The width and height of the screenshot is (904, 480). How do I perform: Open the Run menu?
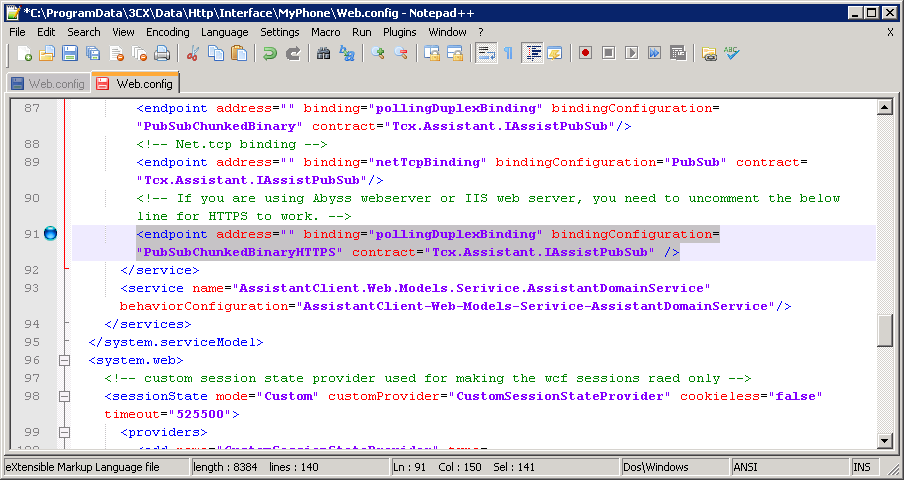pyautogui.click(x=361, y=32)
